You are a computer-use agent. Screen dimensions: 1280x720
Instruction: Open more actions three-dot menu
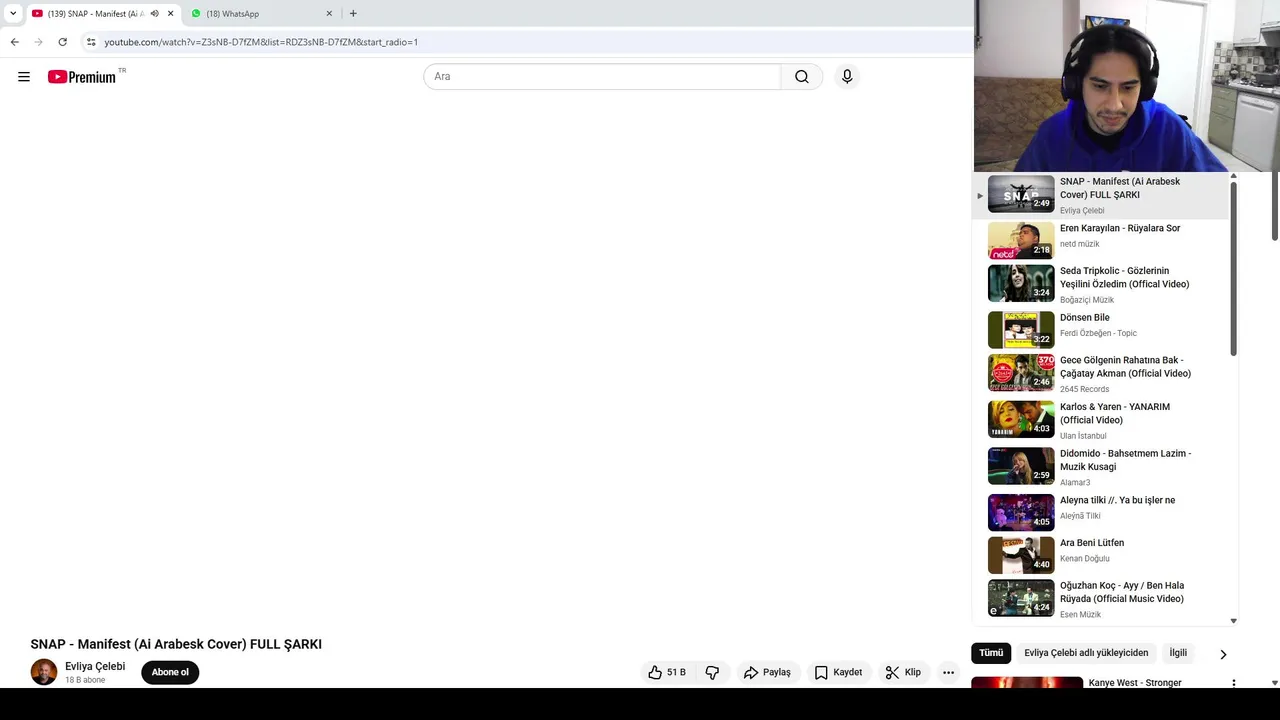point(949,672)
